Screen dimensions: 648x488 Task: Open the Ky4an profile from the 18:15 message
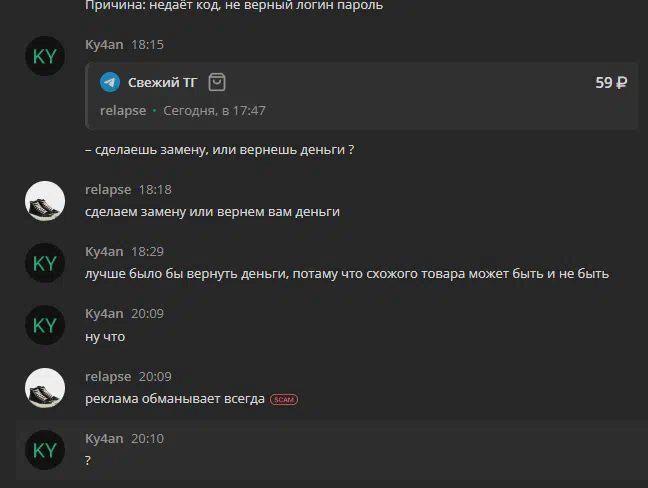coord(104,44)
